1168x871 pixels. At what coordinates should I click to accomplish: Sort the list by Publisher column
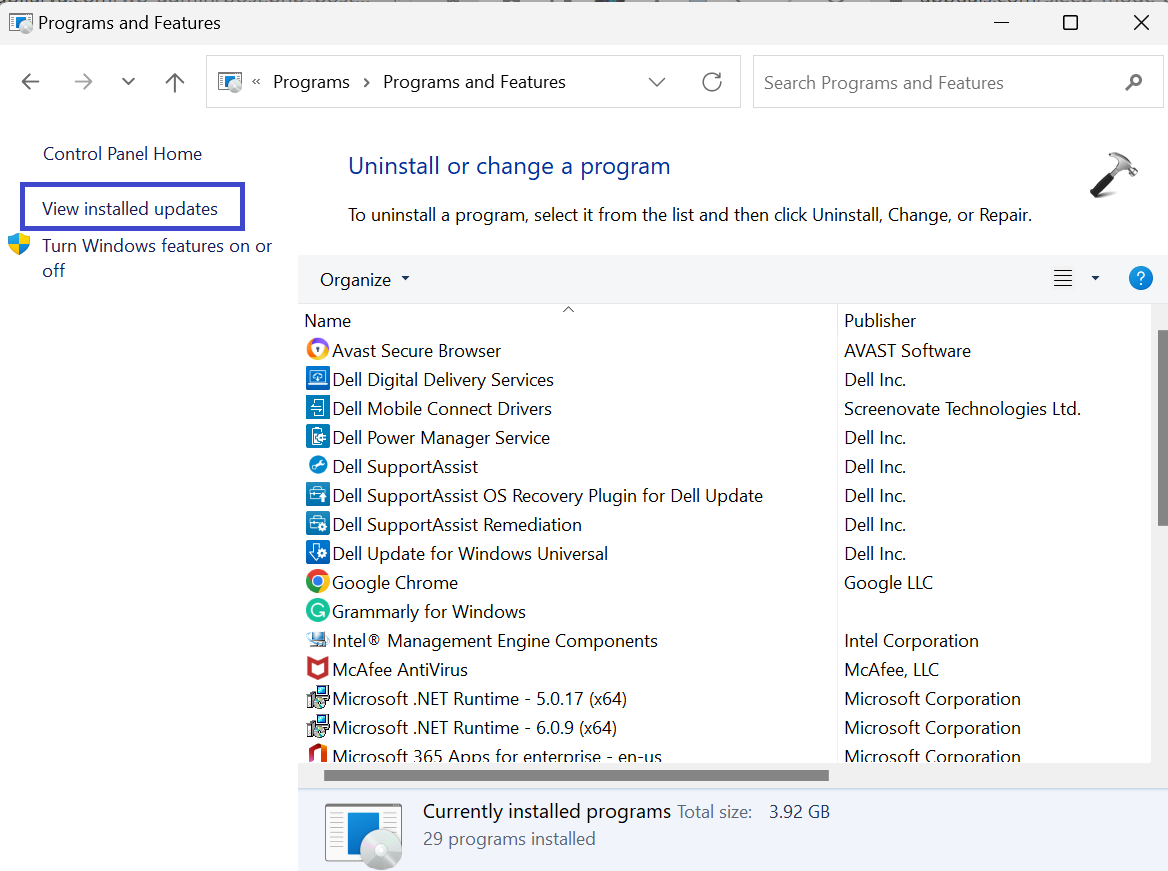(880, 321)
